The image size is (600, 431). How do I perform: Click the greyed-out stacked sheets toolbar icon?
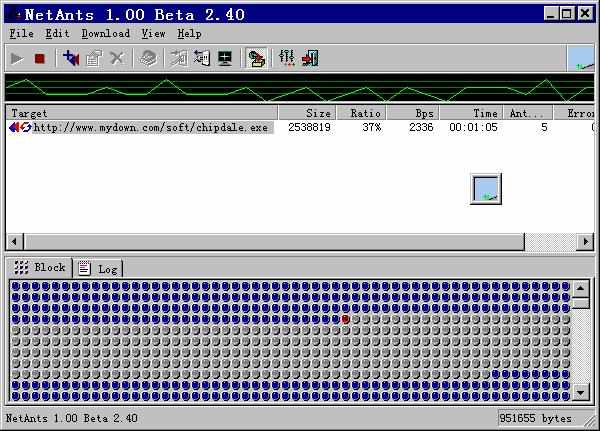pos(148,59)
